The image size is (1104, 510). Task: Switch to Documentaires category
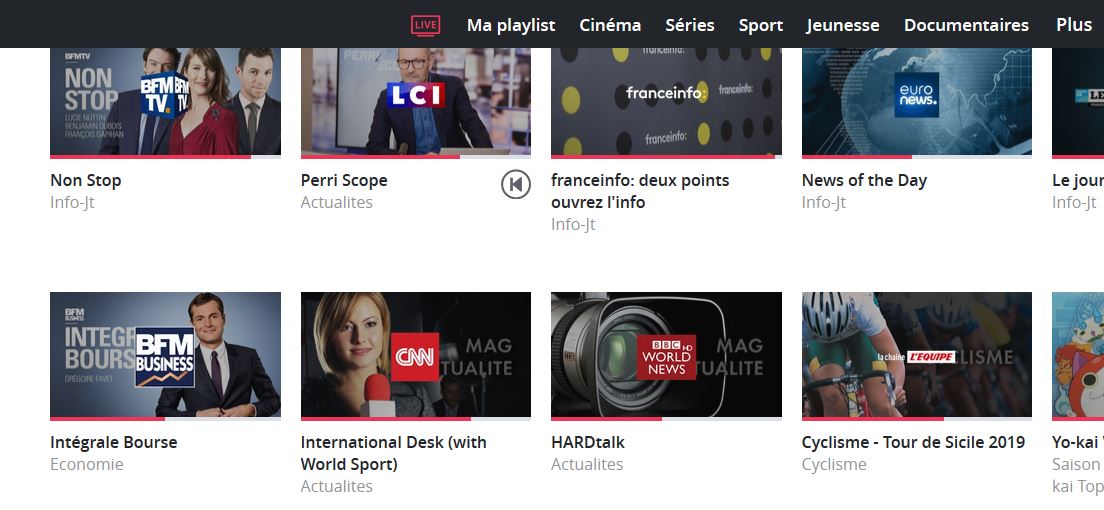coord(966,25)
